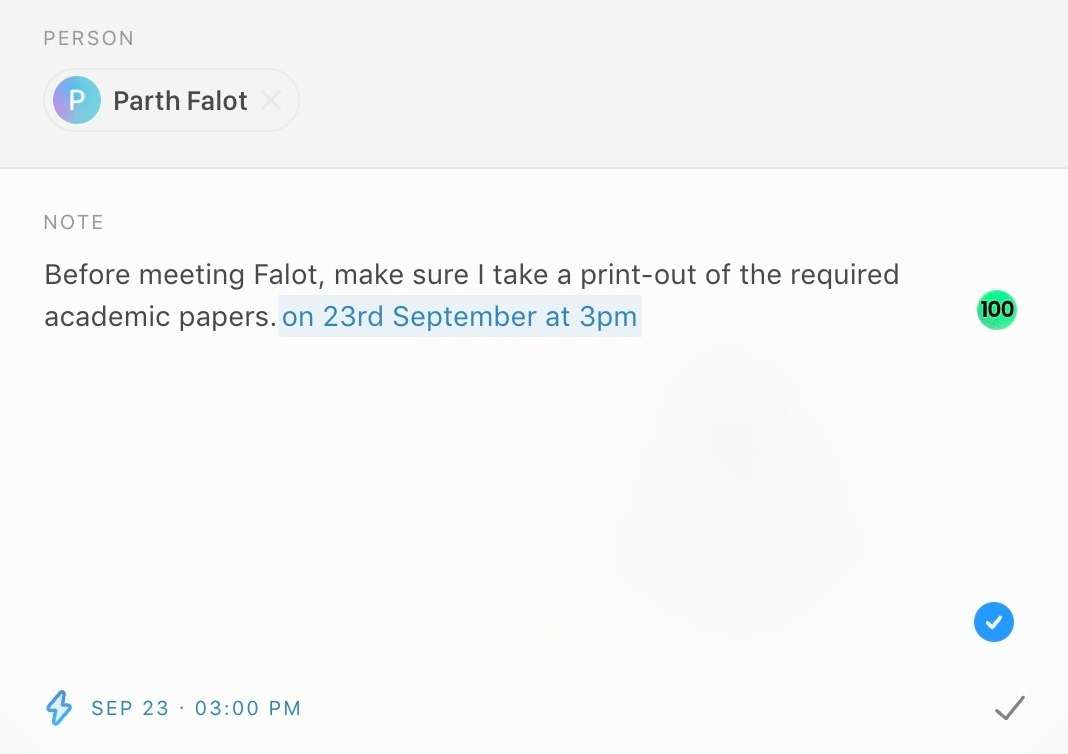This screenshot has height=754, width=1068.
Task: Click the highlighted 'on 23rd September at 3pm' text
Action: [x=460, y=316]
